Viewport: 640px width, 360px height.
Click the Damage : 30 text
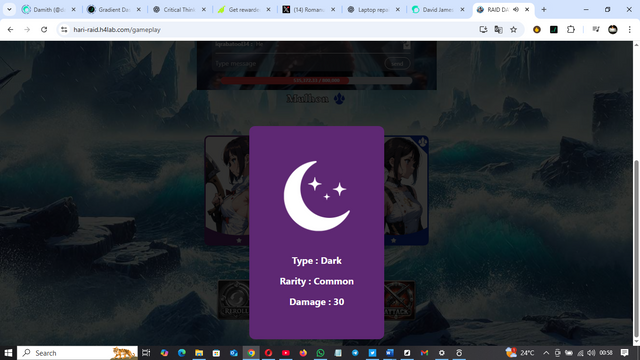pos(317,302)
